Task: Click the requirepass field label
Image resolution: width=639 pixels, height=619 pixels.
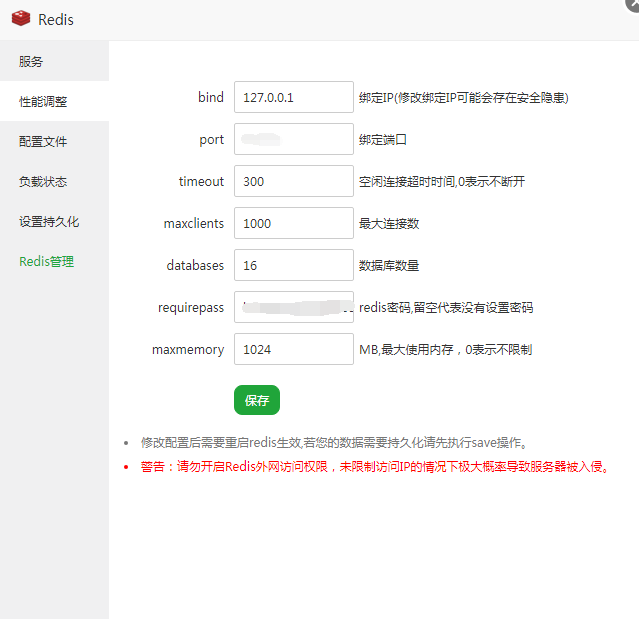Action: click(x=189, y=307)
